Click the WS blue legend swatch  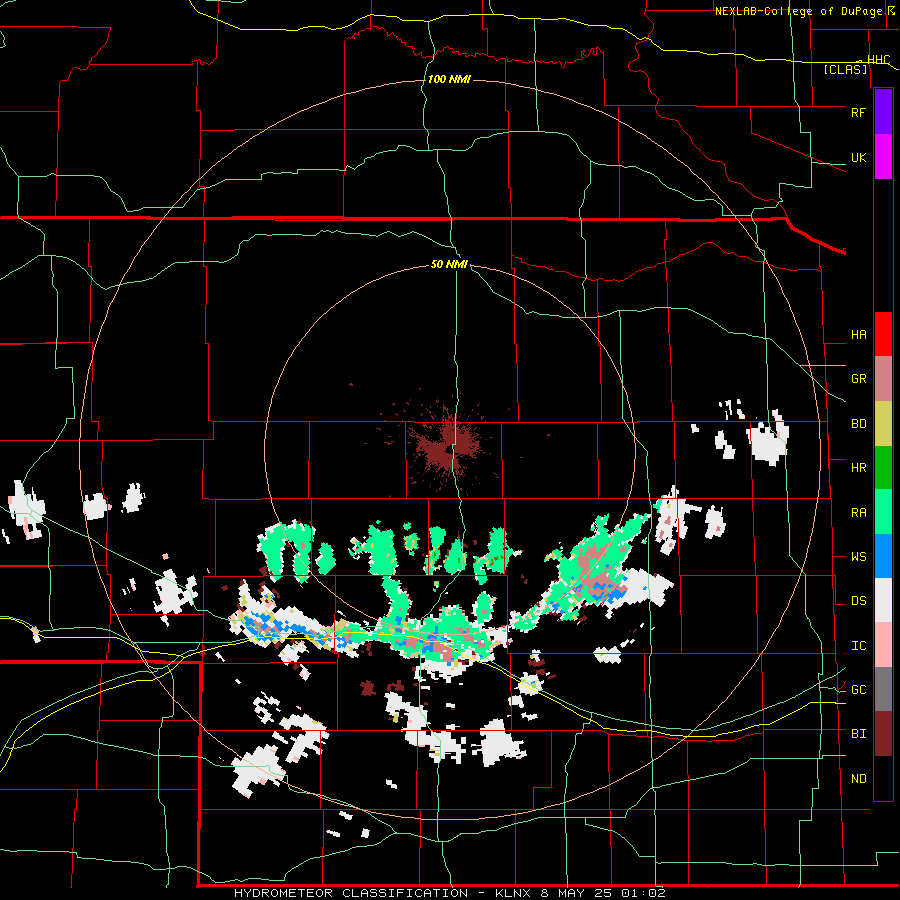tap(883, 556)
